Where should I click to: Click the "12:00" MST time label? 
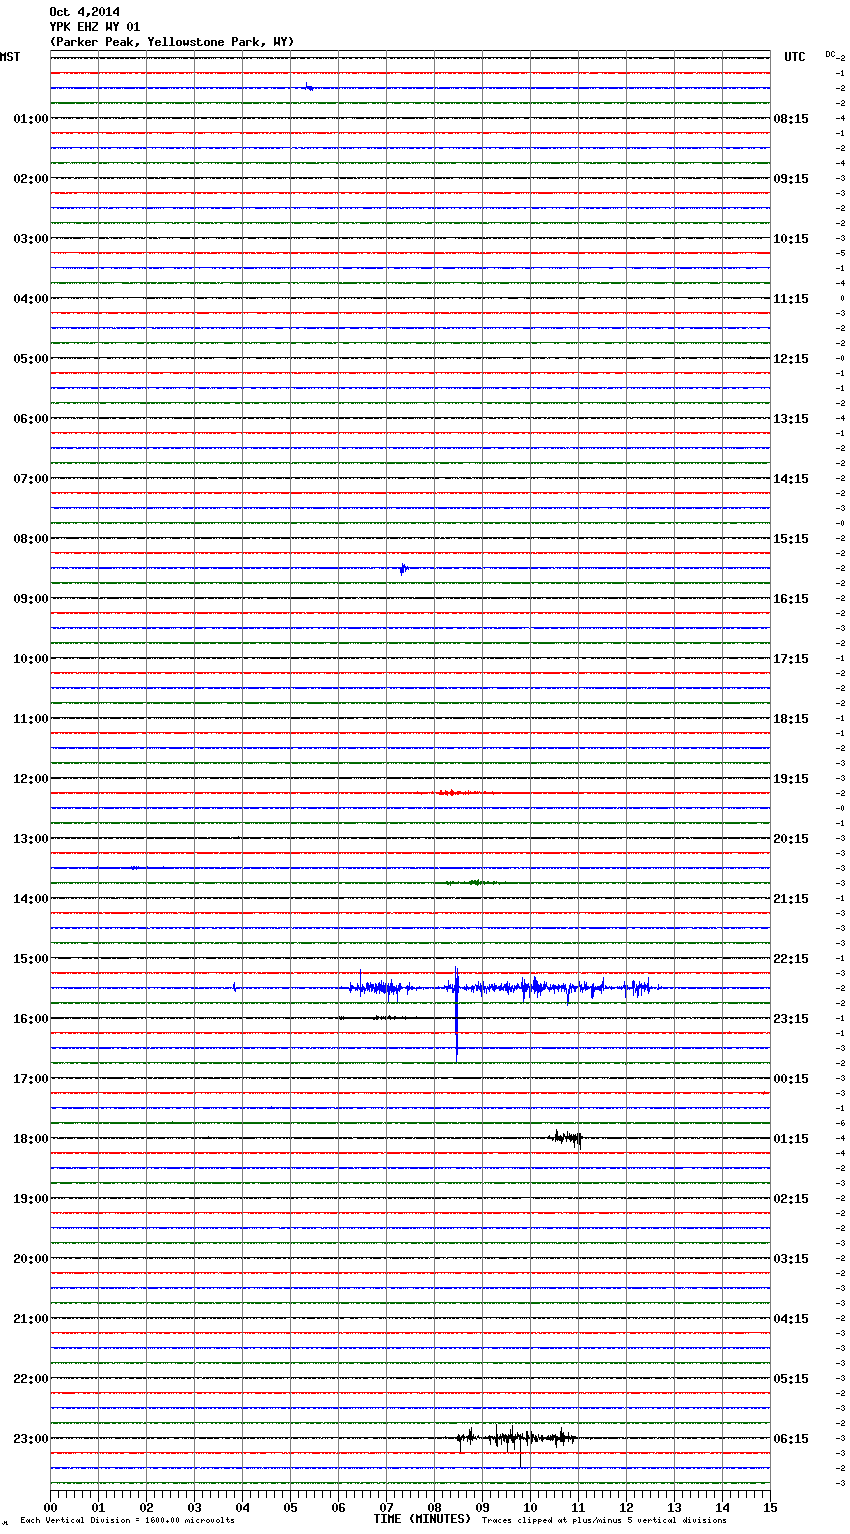coord(30,779)
